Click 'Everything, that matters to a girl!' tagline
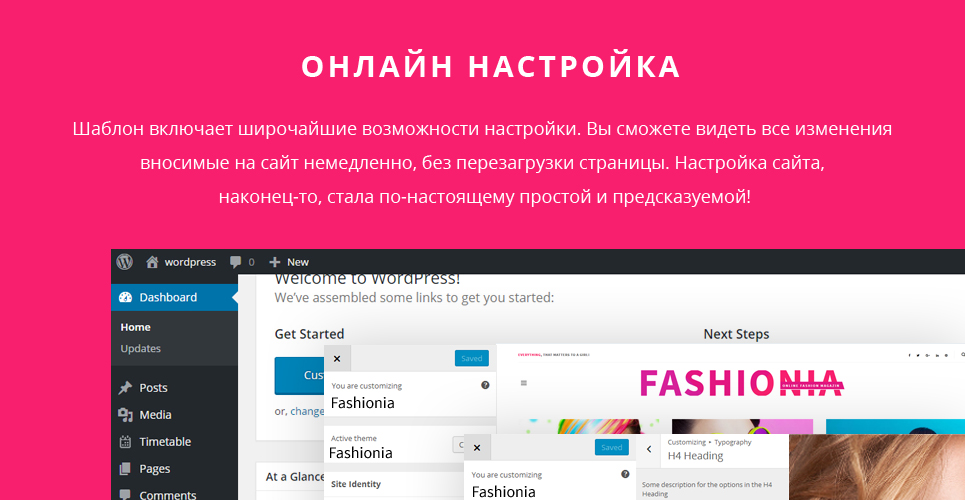 (553, 355)
